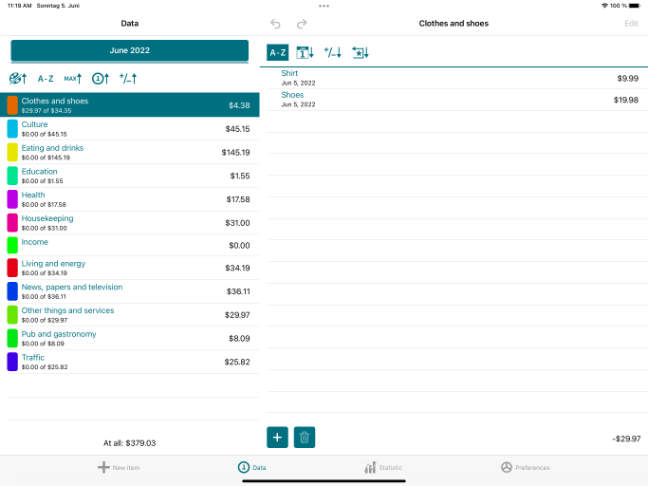This screenshot has width=648, height=486.
Task: Click the pink Housekeeping color swatch
Action: pyautogui.click(x=12, y=223)
